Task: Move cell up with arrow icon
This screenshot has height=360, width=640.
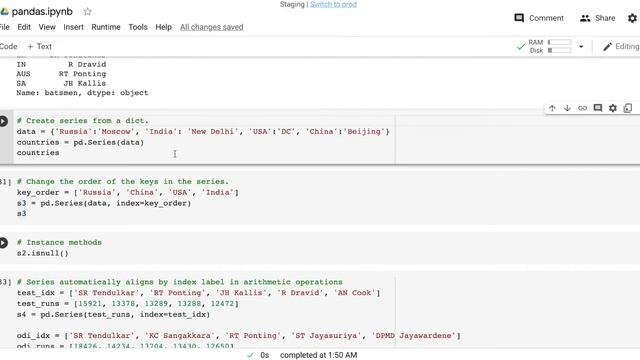Action: (552, 108)
